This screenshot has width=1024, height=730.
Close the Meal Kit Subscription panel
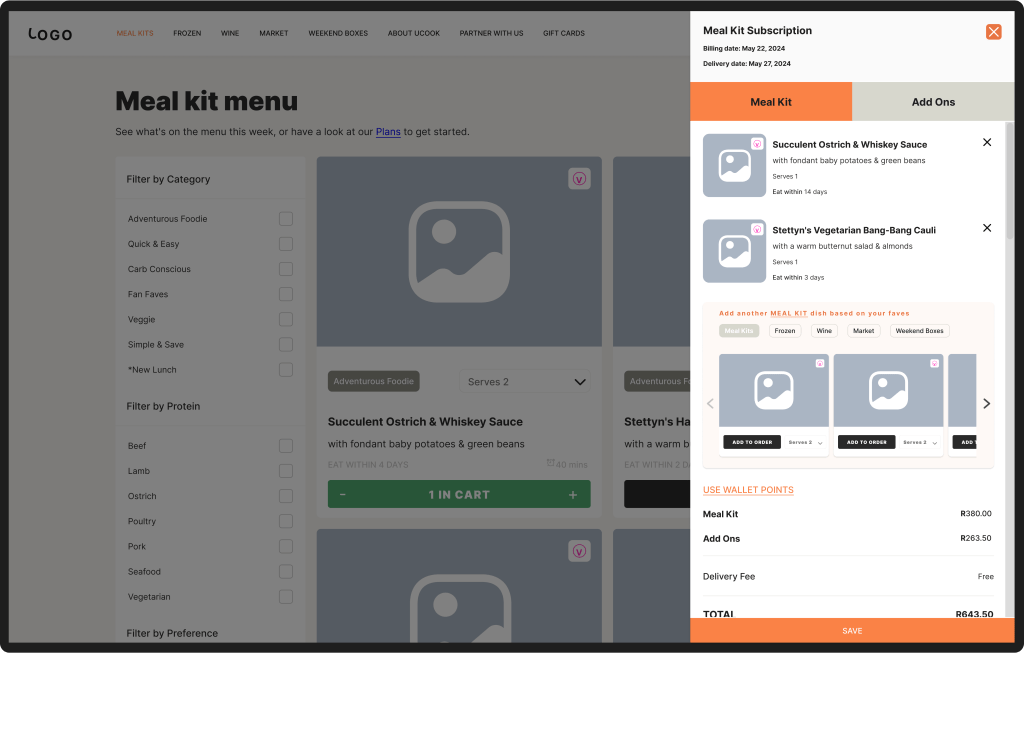click(993, 32)
